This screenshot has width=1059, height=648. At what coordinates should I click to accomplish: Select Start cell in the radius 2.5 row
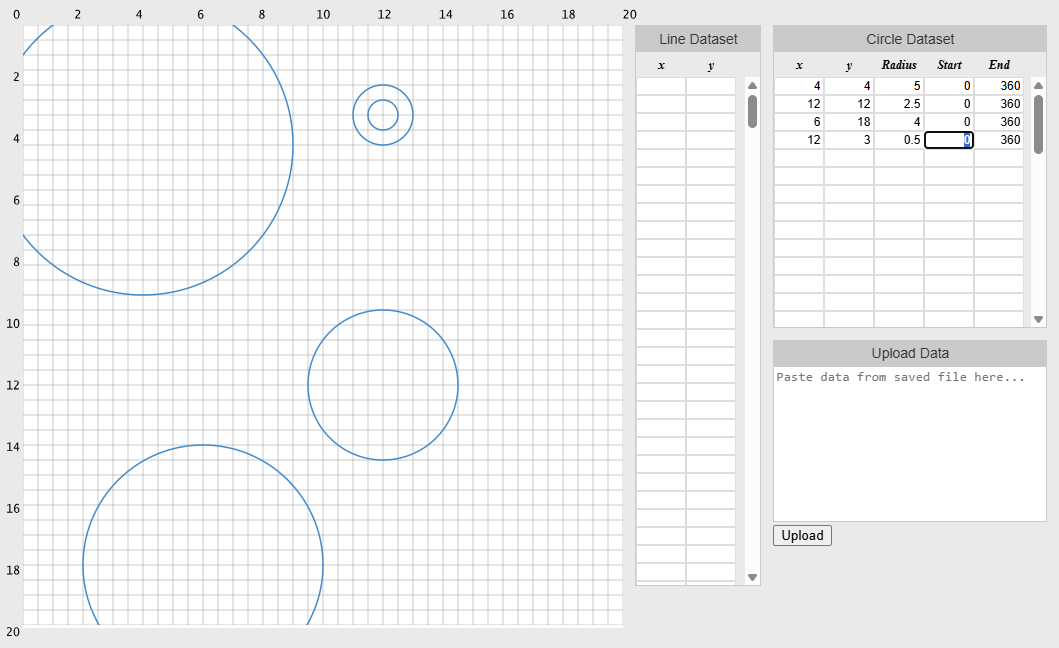[949, 103]
